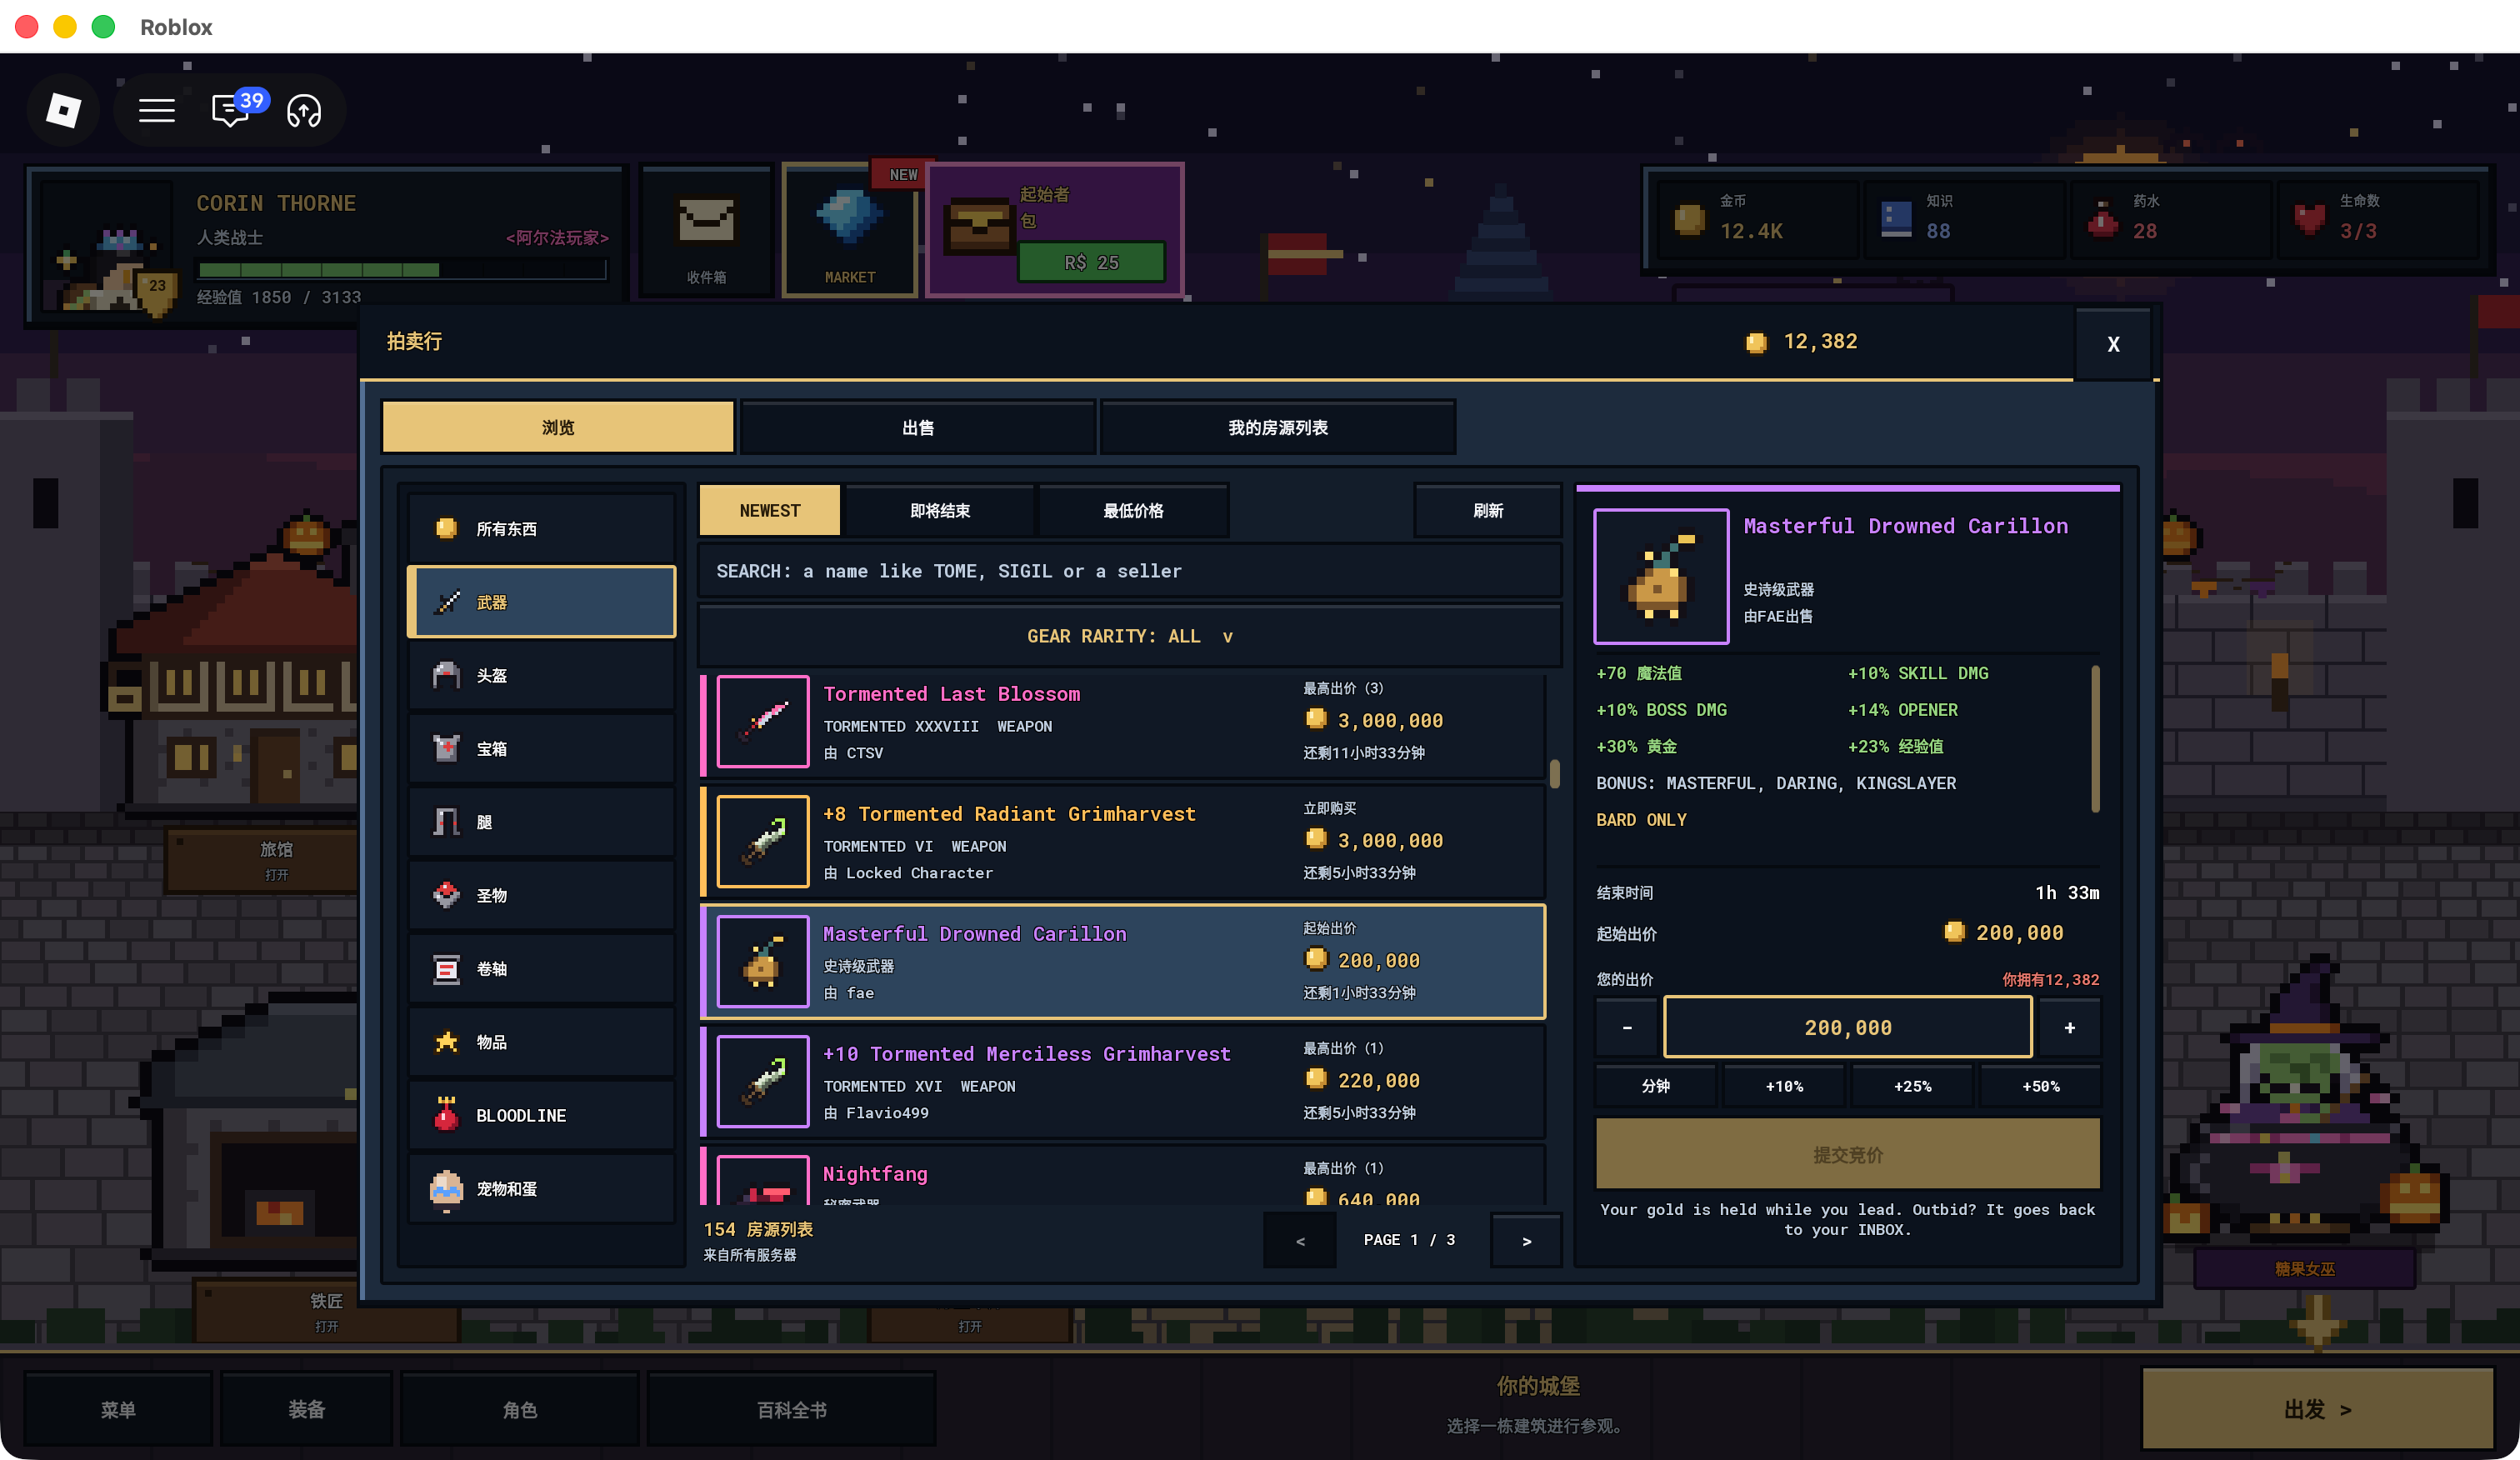Open chat with 39 unread messages

[231, 110]
